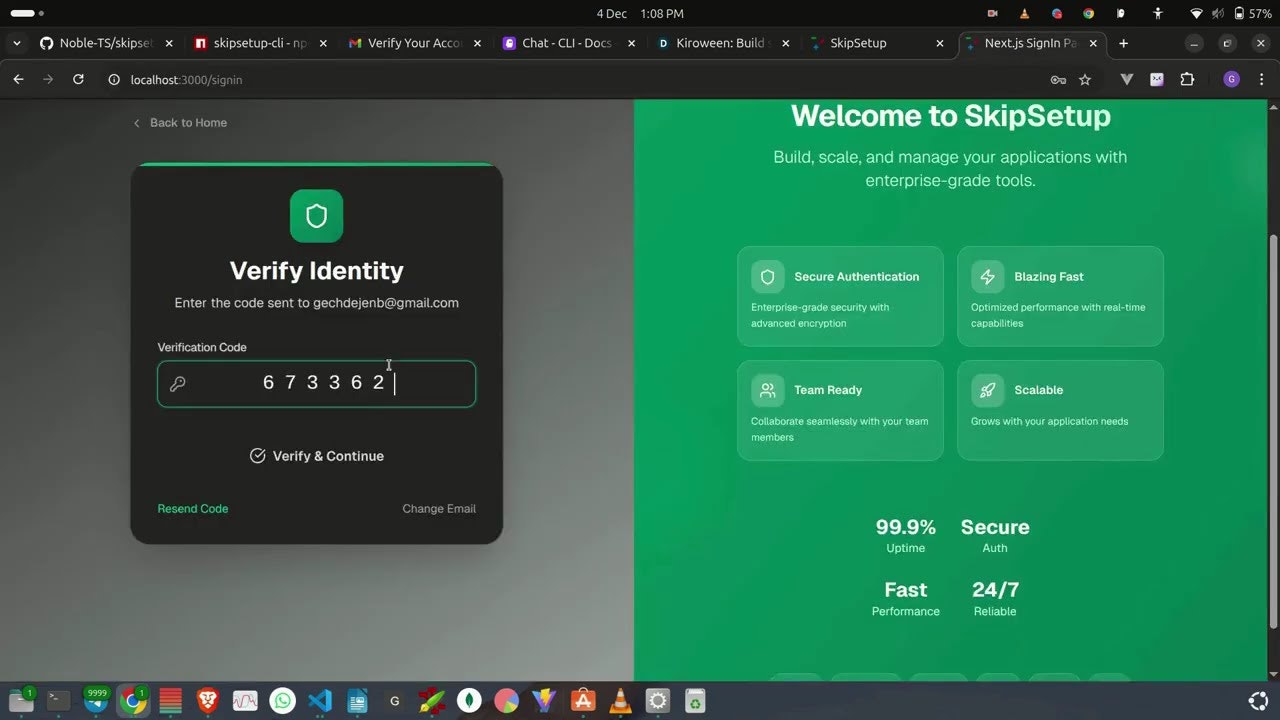Open MongoDB Compass from the dock
Image resolution: width=1280 pixels, height=720 pixels.
click(x=469, y=701)
